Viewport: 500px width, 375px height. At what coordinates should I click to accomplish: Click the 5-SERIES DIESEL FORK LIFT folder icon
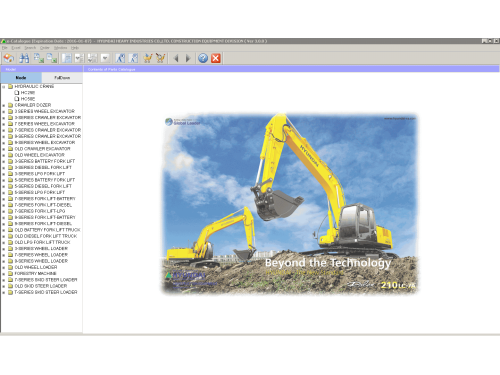10,186
